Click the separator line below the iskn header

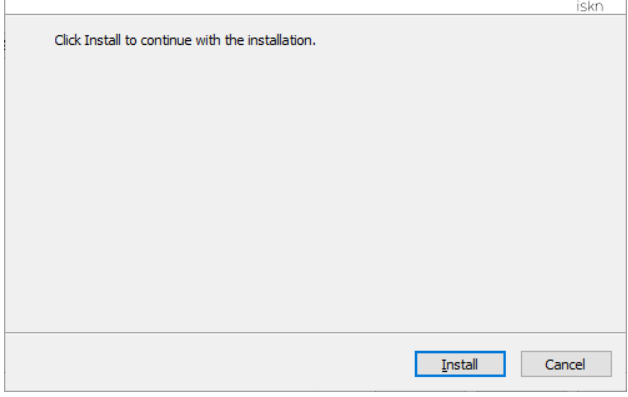pyautogui.click(x=315, y=14)
